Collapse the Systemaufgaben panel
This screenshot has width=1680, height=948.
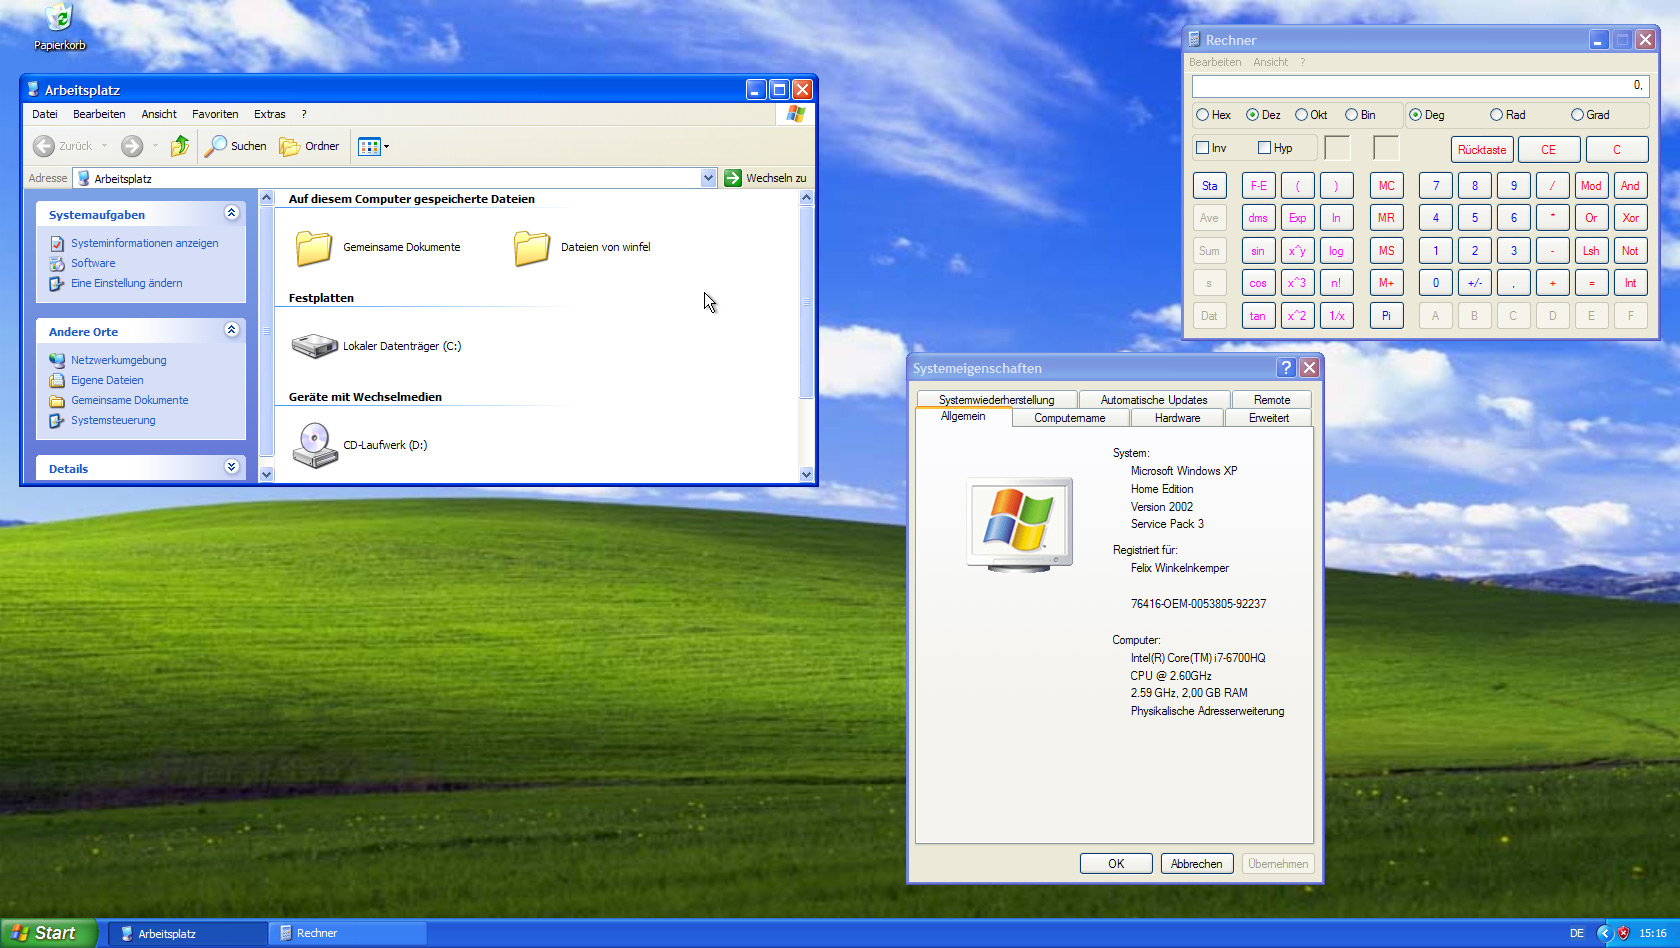[x=232, y=213]
